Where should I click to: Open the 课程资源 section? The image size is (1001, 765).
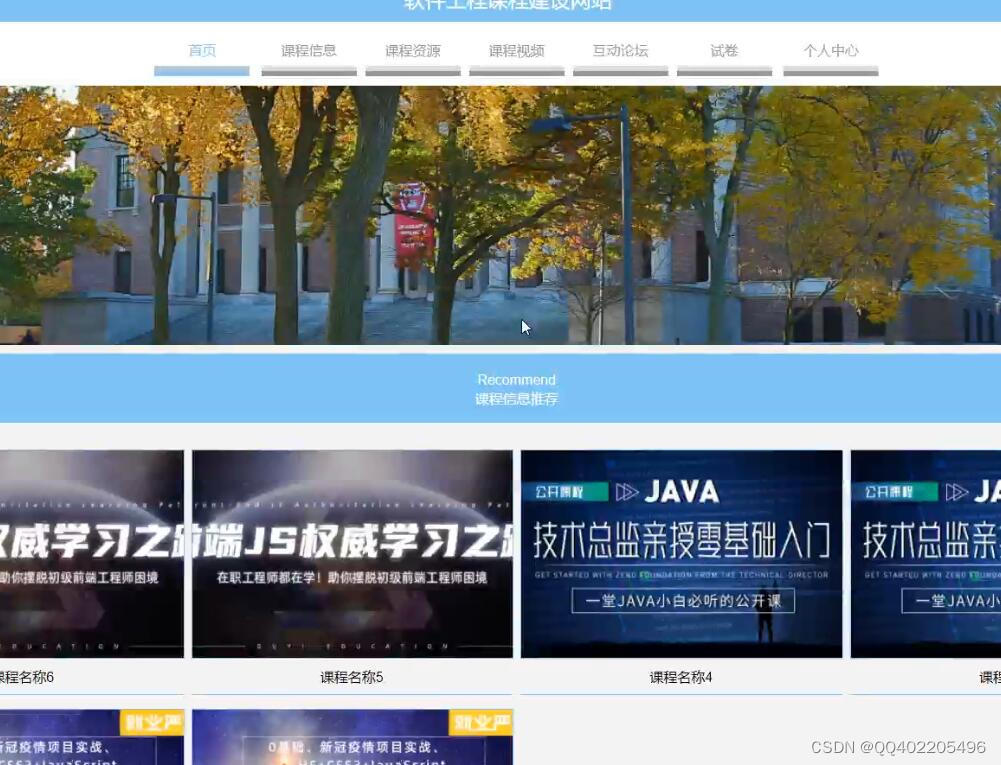[412, 50]
